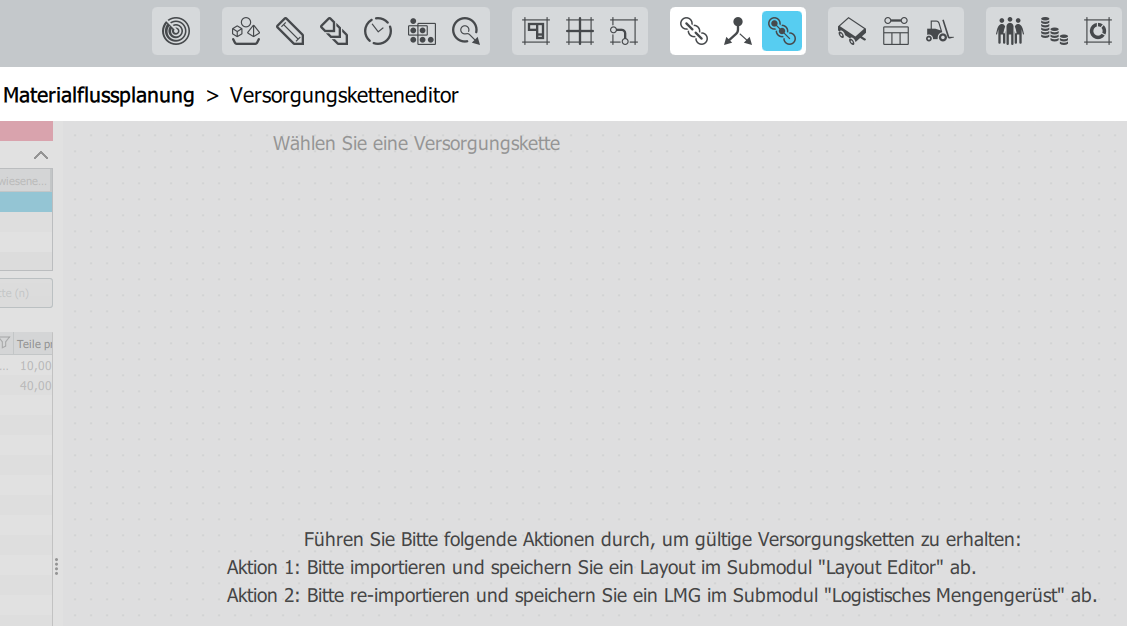Screen dimensions: 1127x626
Task: Click the first chain link icon
Action: (694, 32)
